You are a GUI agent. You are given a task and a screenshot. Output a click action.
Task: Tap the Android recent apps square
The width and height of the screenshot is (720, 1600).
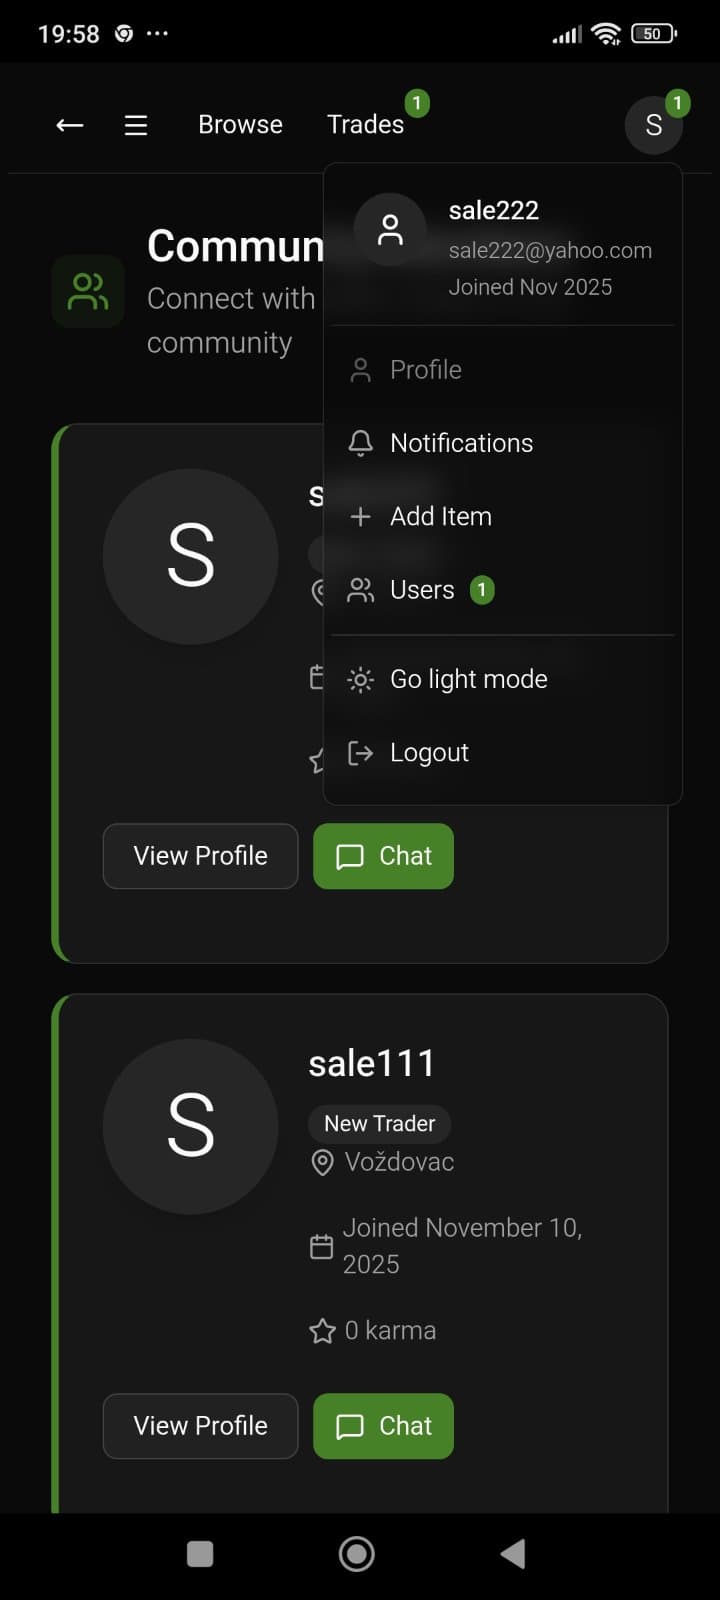[x=200, y=1554]
